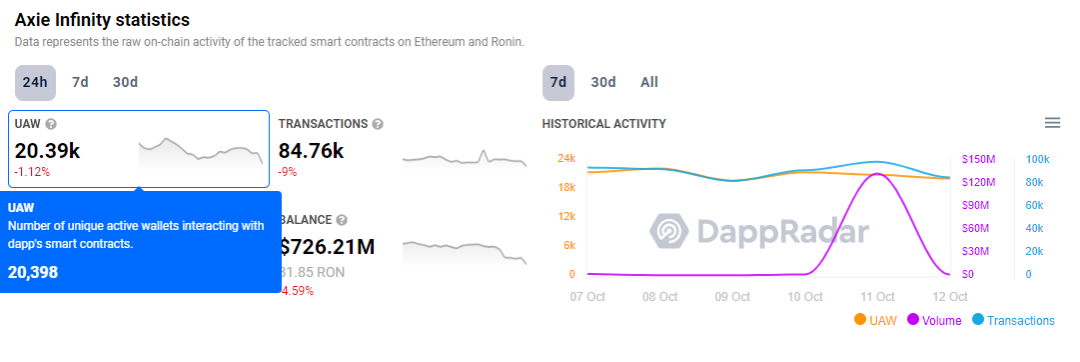Click the Volume peak at 11 Oct
1080x362 pixels.
pyautogui.click(x=877, y=174)
